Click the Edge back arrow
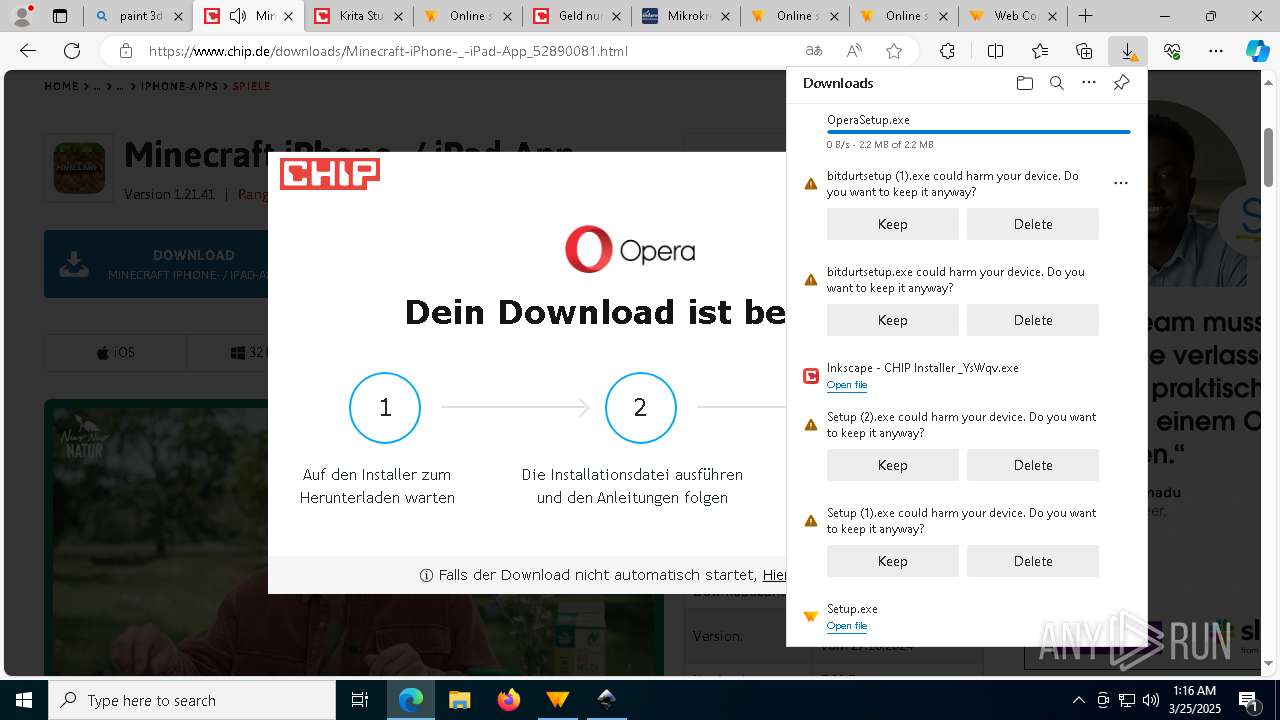This screenshot has width=1280, height=720. 28,51
